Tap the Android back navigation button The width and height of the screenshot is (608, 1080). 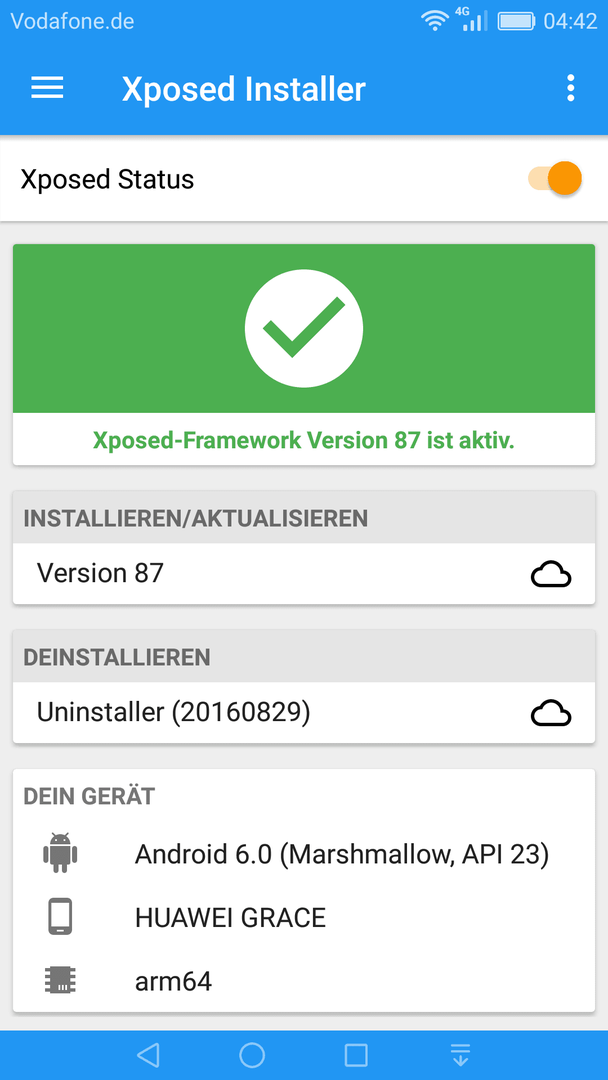click(x=148, y=1055)
